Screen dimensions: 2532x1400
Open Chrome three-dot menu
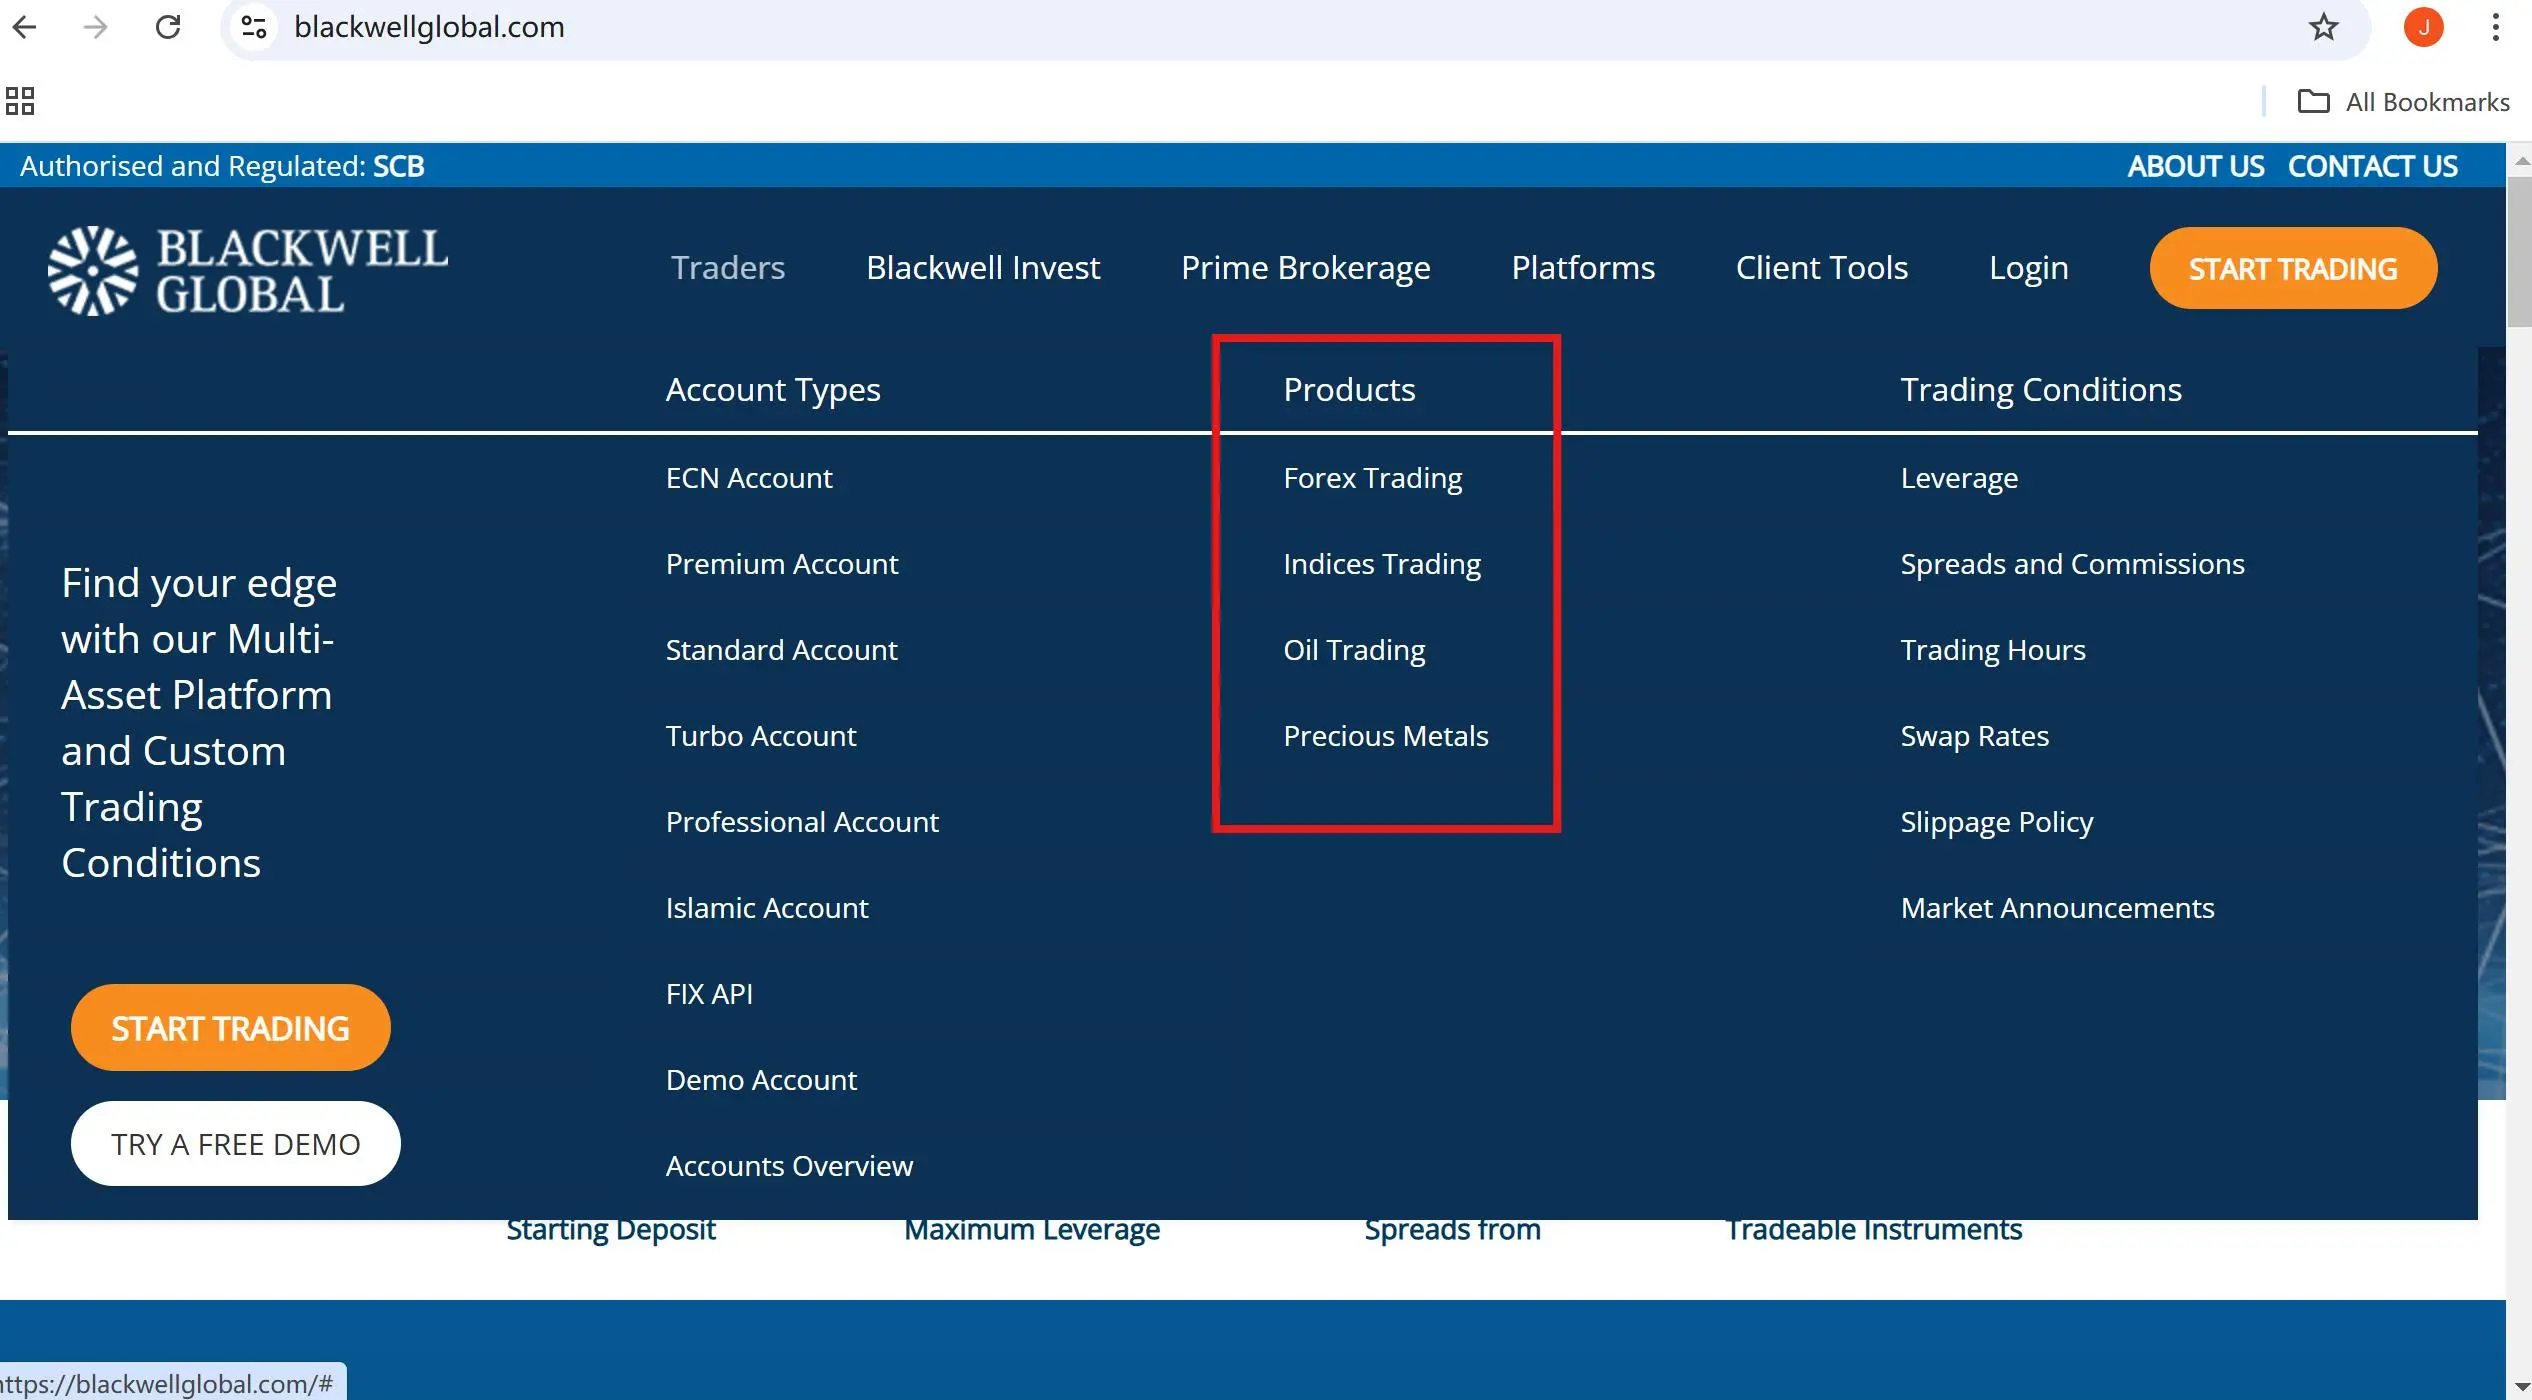tap(2496, 27)
